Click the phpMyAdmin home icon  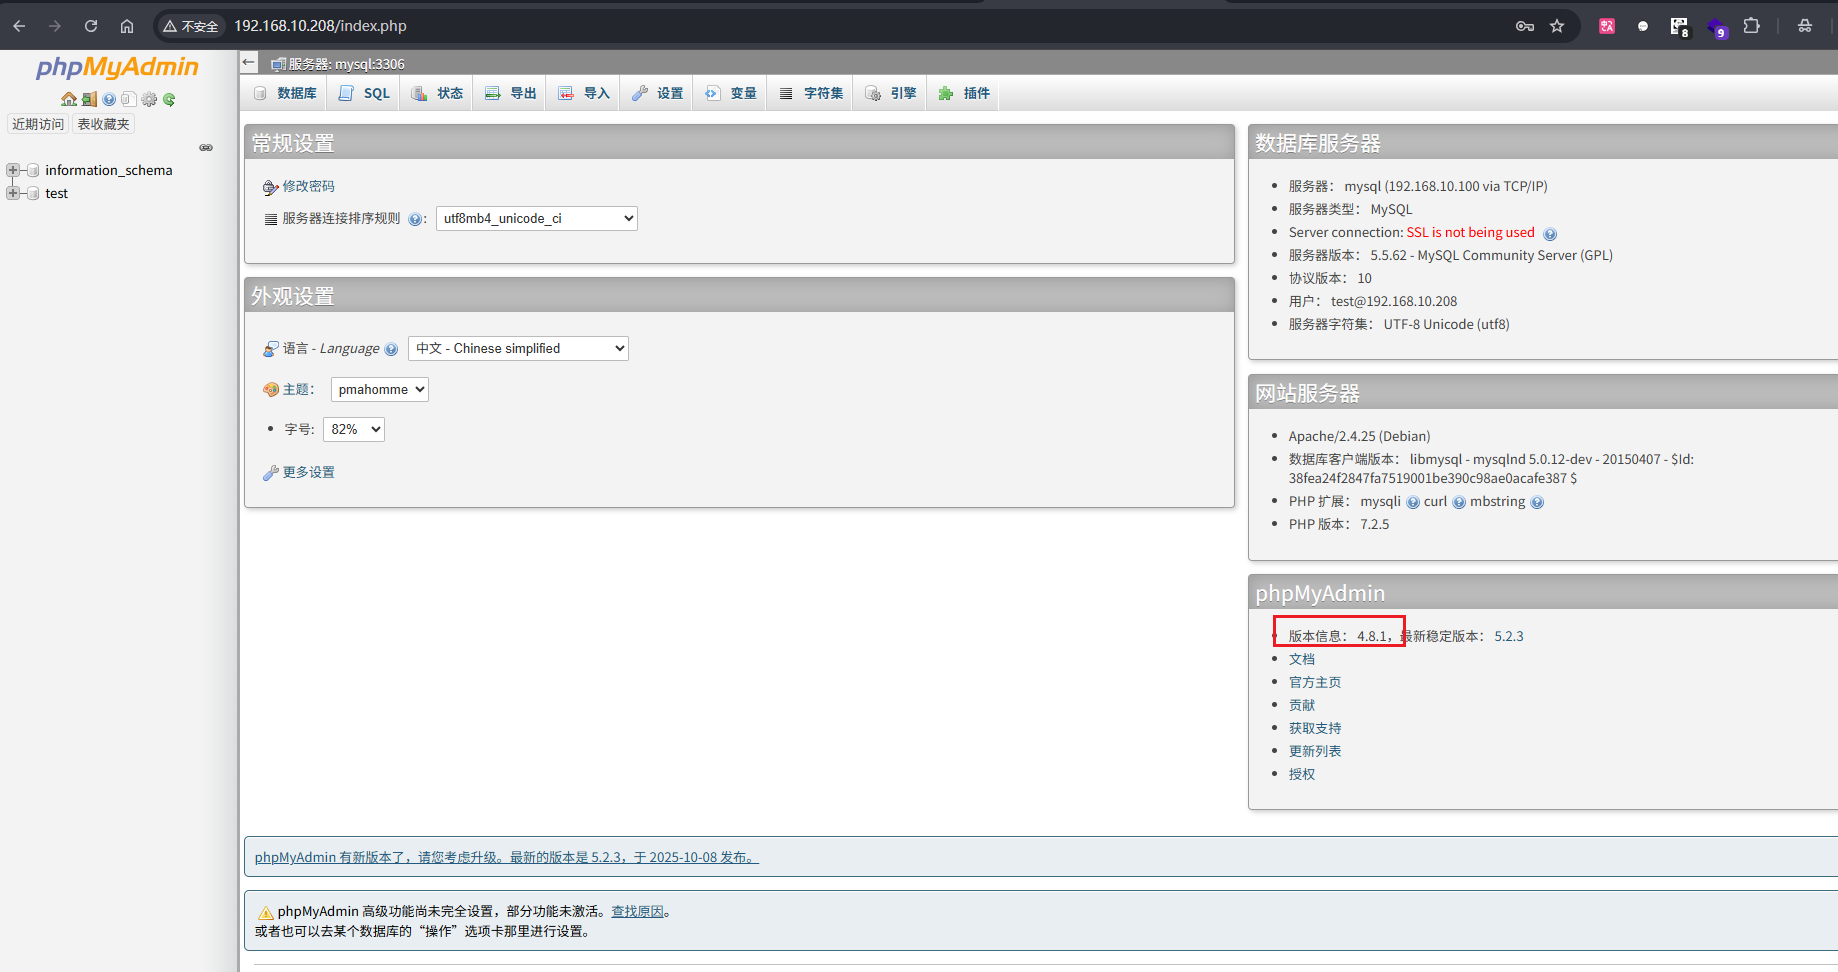68,99
